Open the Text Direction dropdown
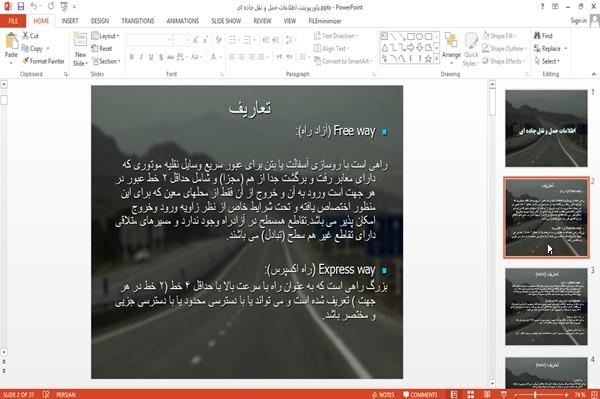The width and height of the screenshot is (600, 399). pos(336,36)
